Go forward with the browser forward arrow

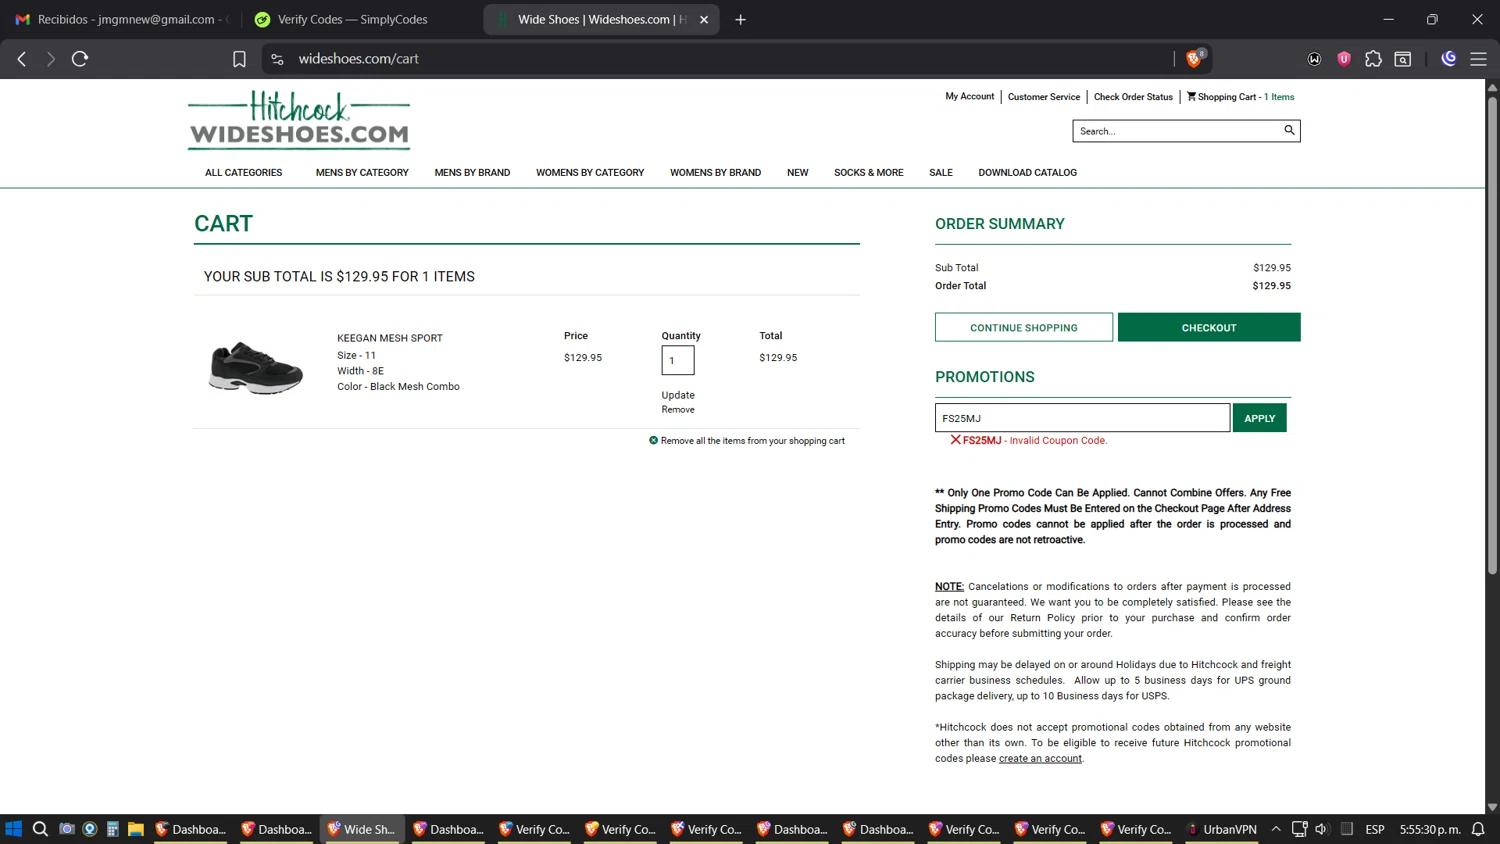coord(50,59)
